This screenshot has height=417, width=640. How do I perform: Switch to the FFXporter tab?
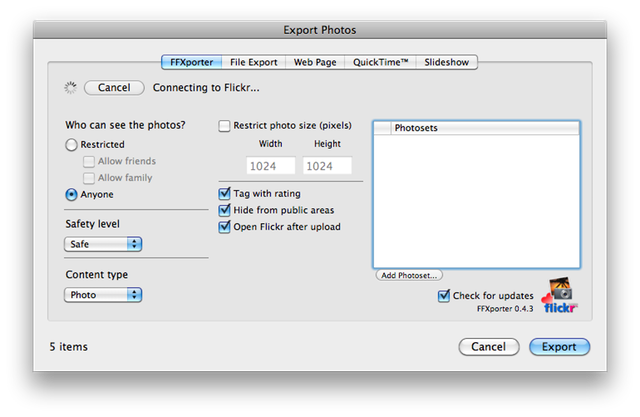tap(191, 62)
